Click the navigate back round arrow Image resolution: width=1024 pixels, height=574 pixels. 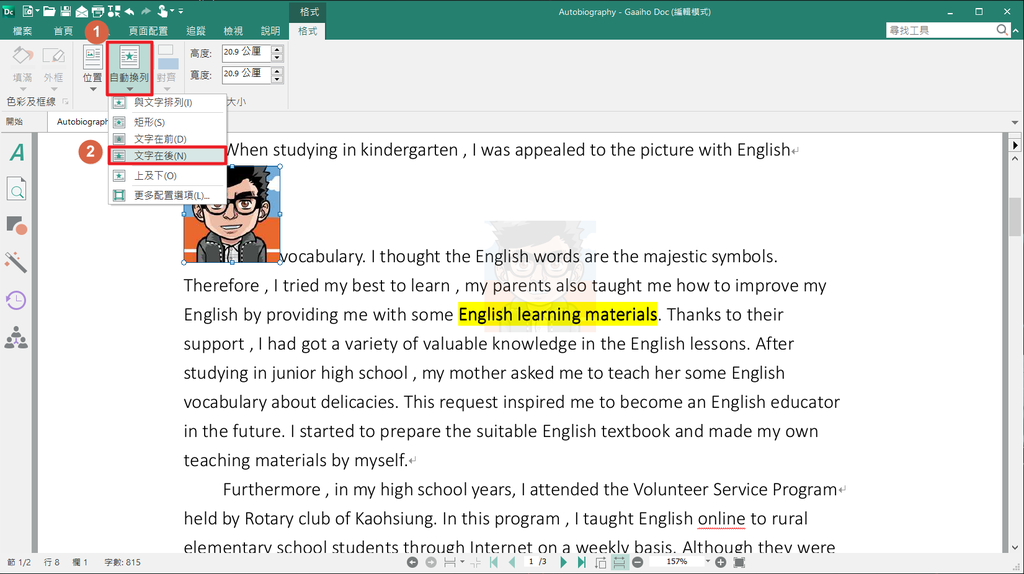pyautogui.click(x=412, y=562)
